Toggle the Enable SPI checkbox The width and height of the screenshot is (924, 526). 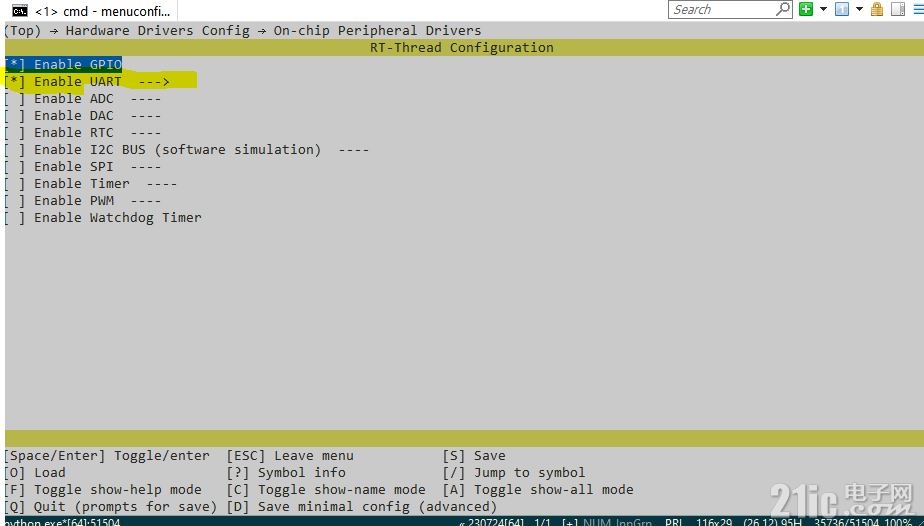pyautogui.click(x=14, y=167)
